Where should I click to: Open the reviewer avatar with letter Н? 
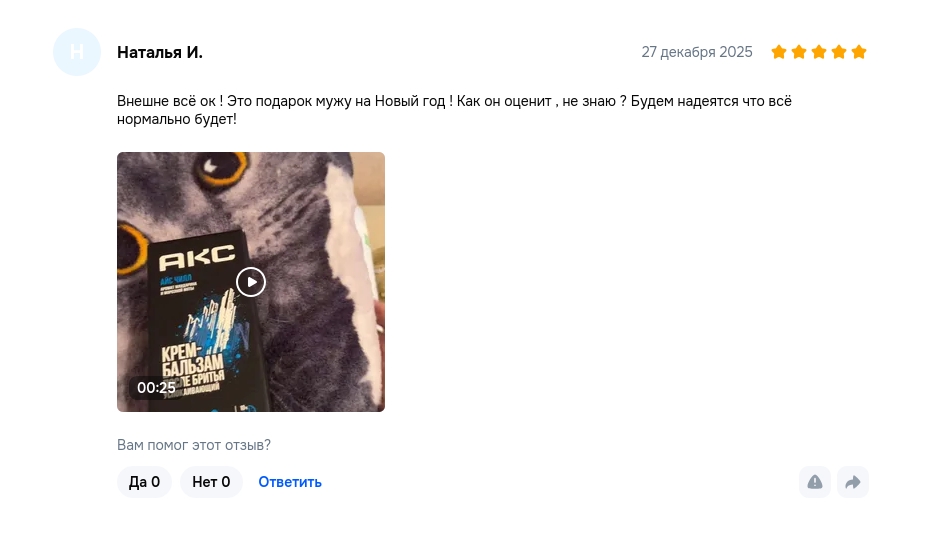pos(77,52)
